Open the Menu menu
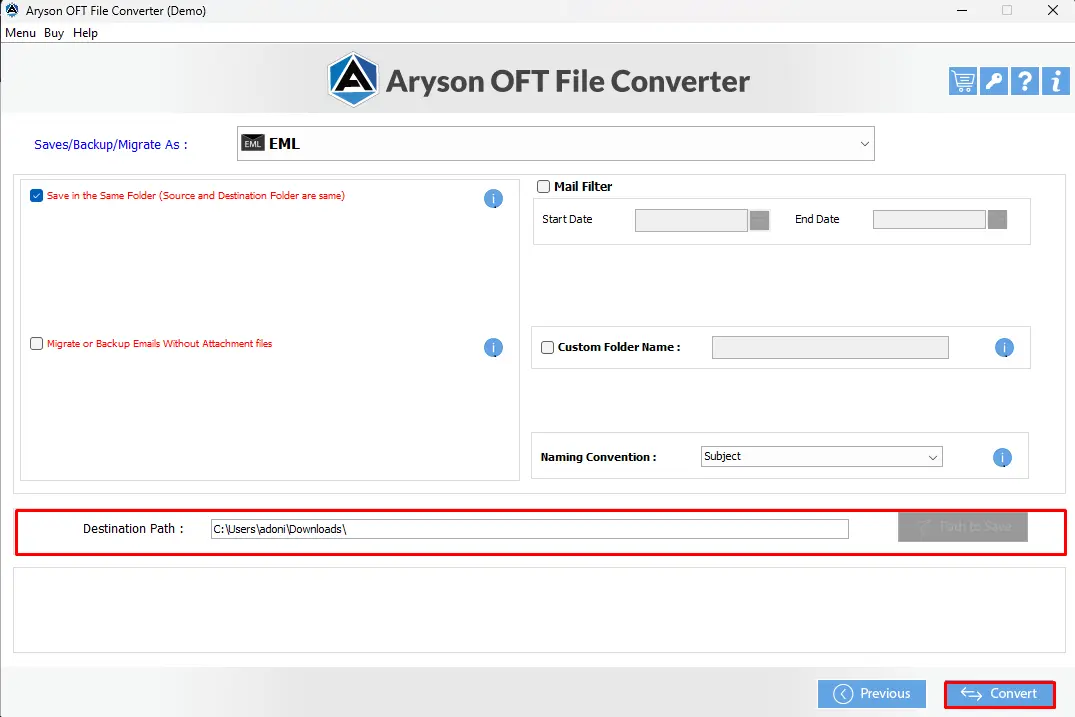The image size is (1075, 717). coord(21,33)
